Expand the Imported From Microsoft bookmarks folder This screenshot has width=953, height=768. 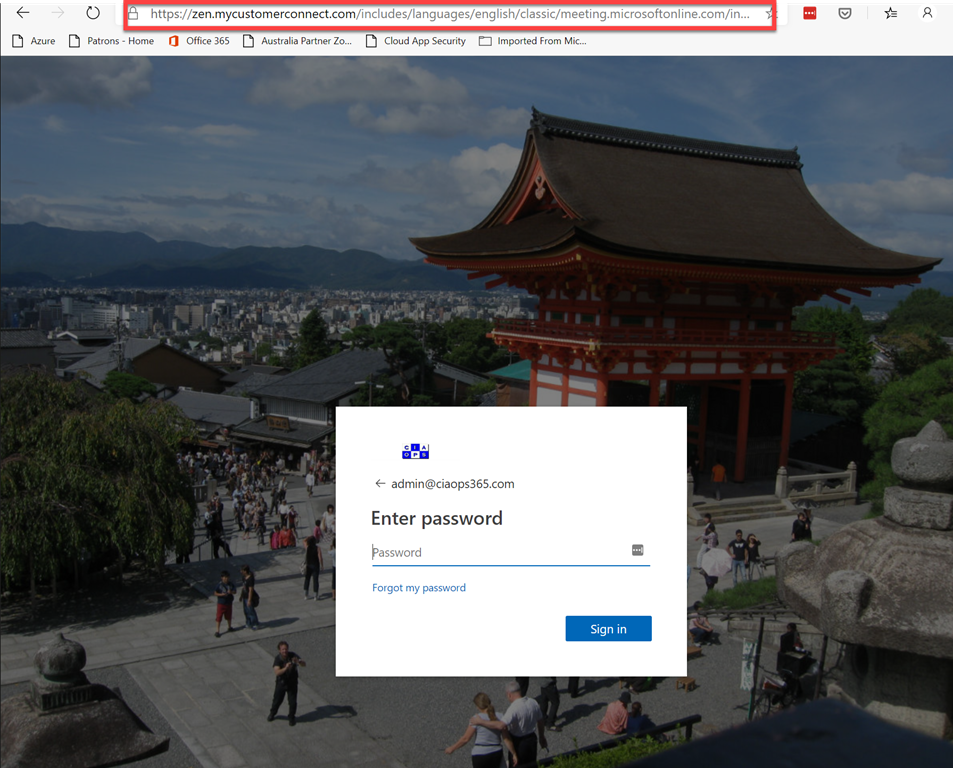tap(533, 41)
